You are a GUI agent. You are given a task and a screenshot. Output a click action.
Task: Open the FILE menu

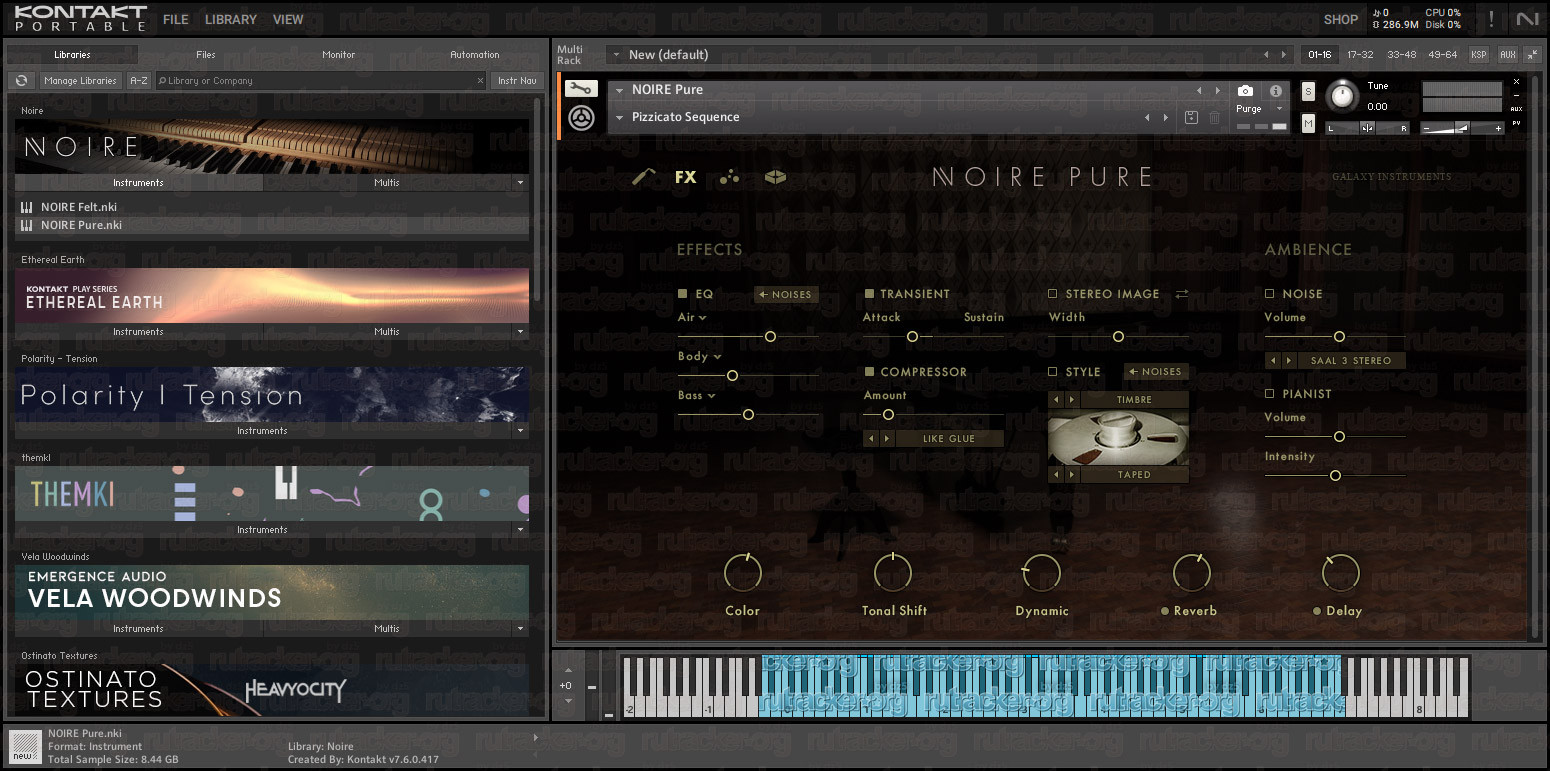[x=176, y=19]
